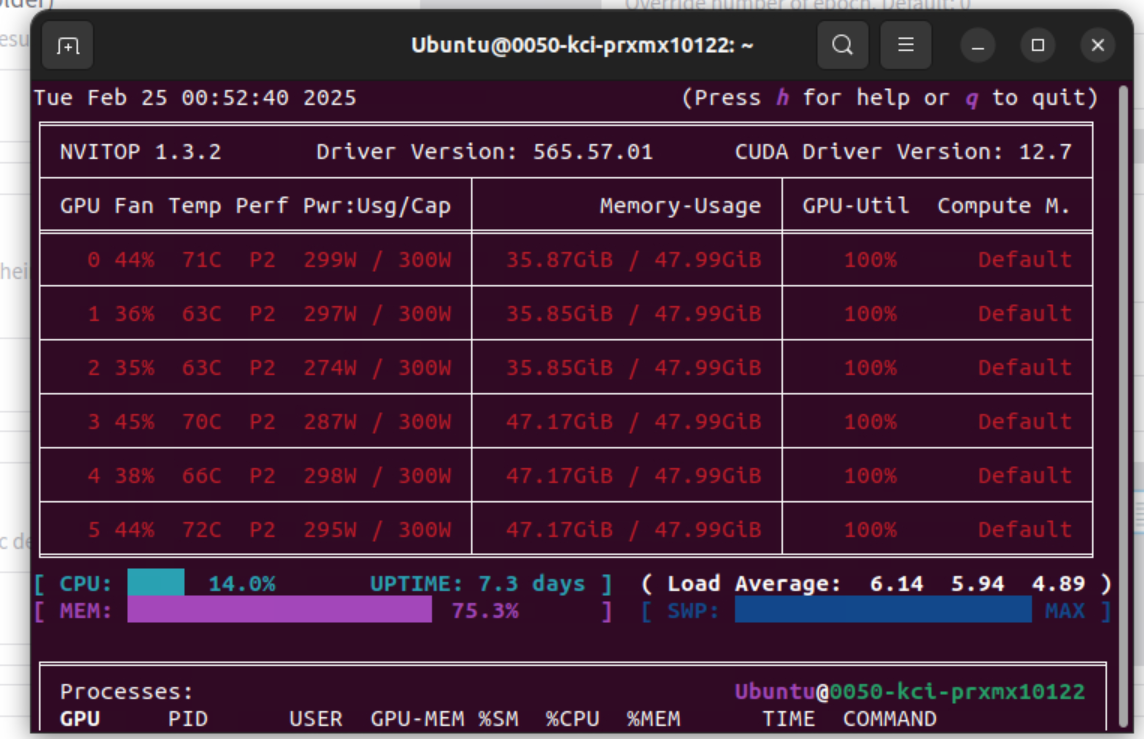Click the 'USER' process column header

click(x=315, y=719)
